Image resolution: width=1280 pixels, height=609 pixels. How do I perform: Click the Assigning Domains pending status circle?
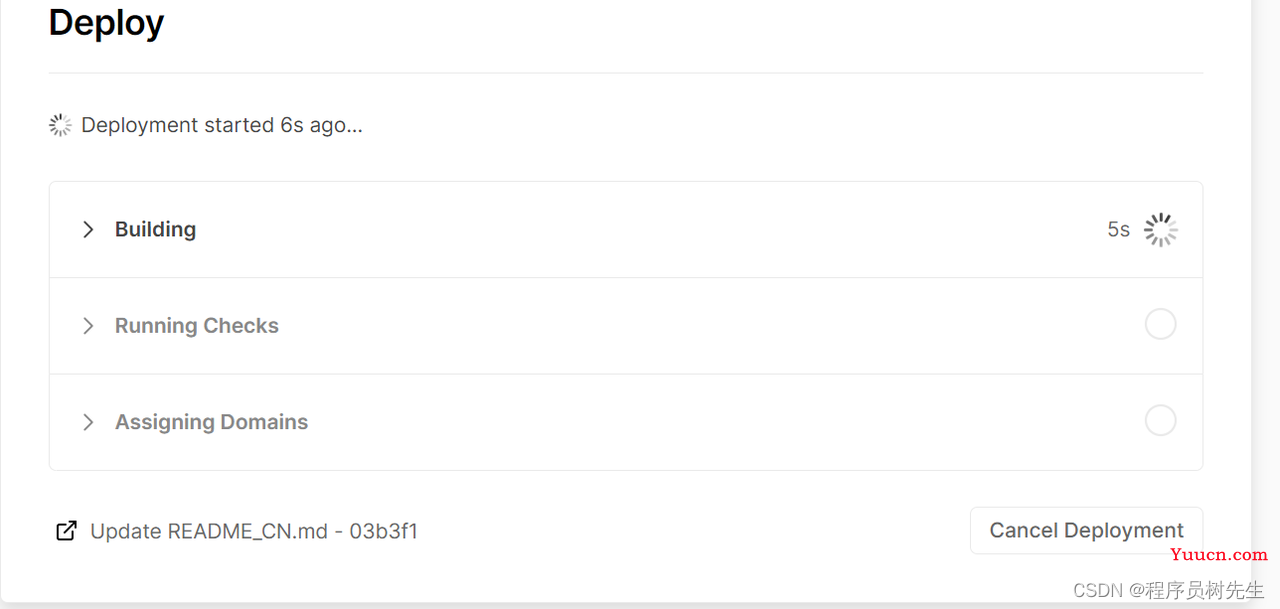click(x=1160, y=420)
